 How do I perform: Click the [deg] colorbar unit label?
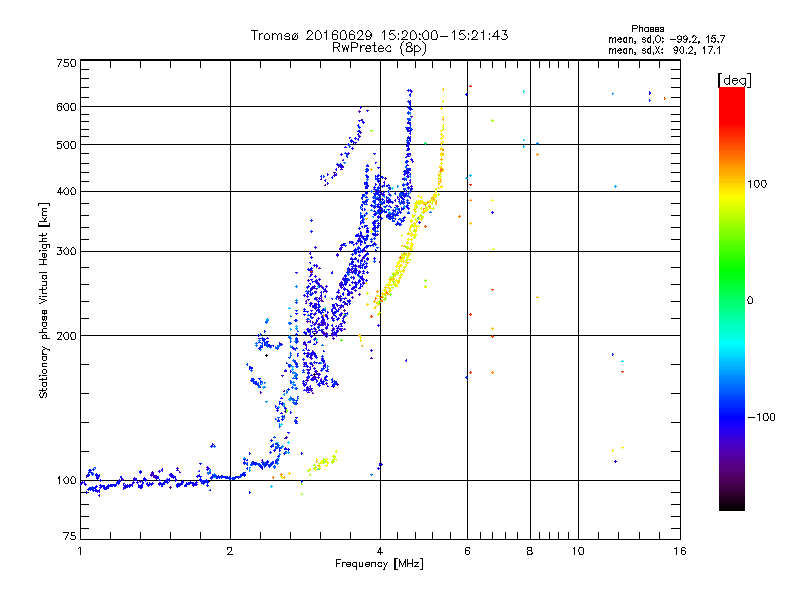734,80
